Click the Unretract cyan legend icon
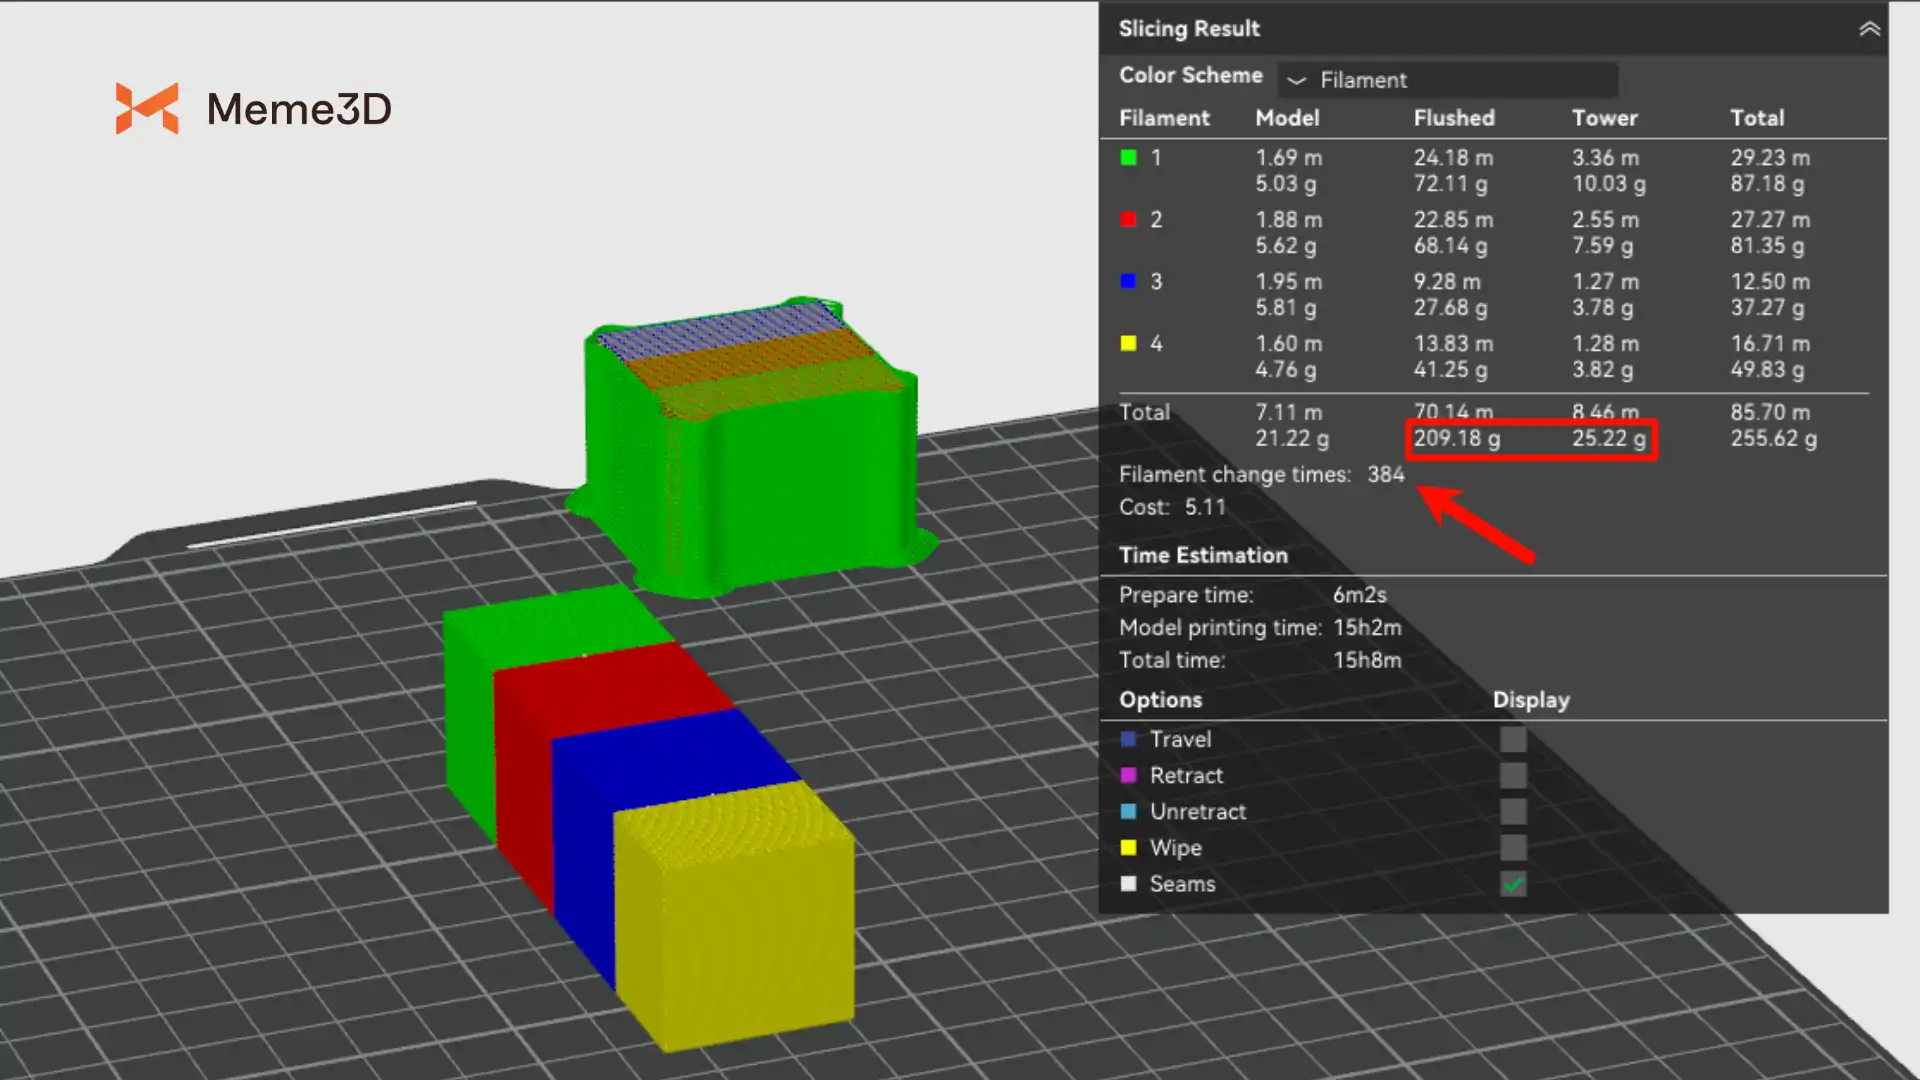Viewport: 1920px width, 1080px height. [1129, 812]
